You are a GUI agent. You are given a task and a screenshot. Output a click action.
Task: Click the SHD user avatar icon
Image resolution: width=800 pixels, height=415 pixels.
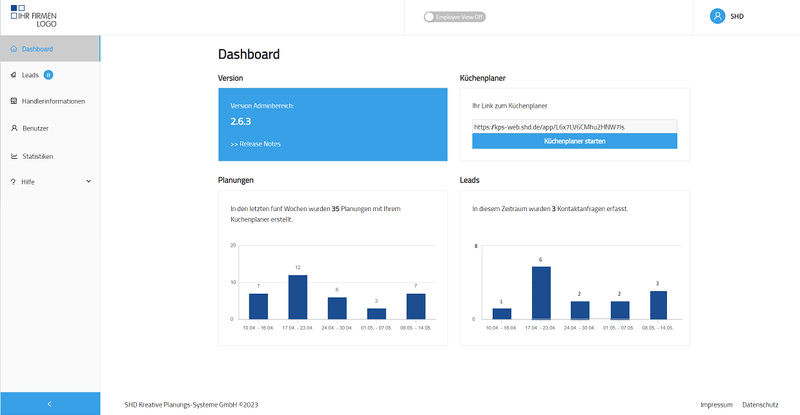(x=717, y=16)
